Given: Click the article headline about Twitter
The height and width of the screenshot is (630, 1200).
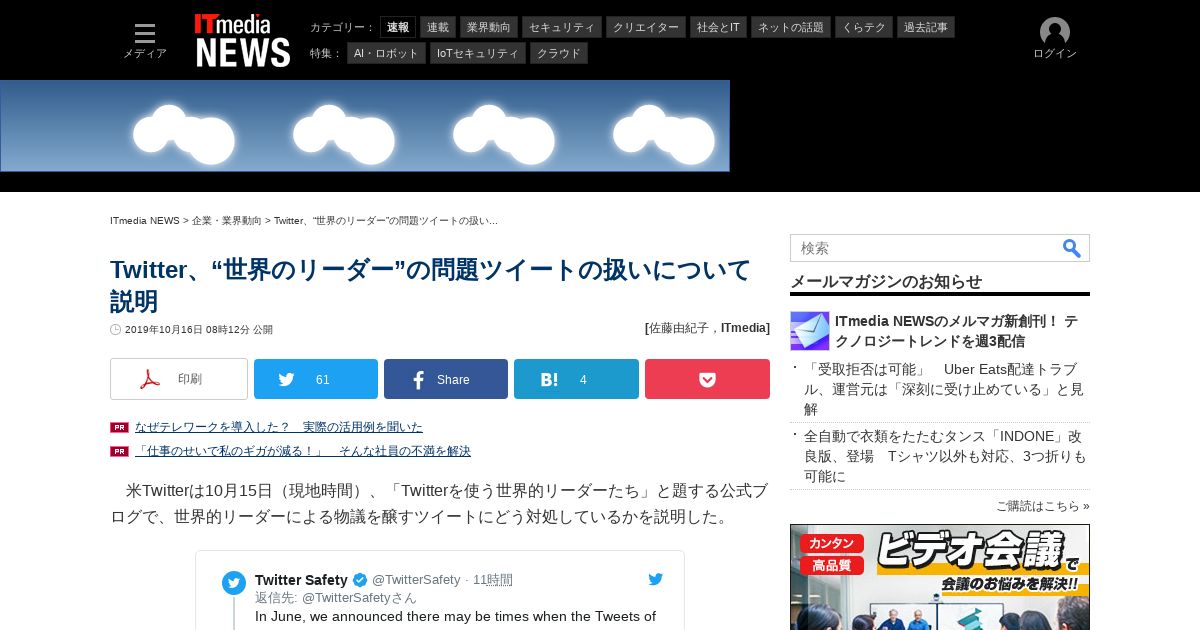Looking at the screenshot, I should pyautogui.click(x=430, y=285).
